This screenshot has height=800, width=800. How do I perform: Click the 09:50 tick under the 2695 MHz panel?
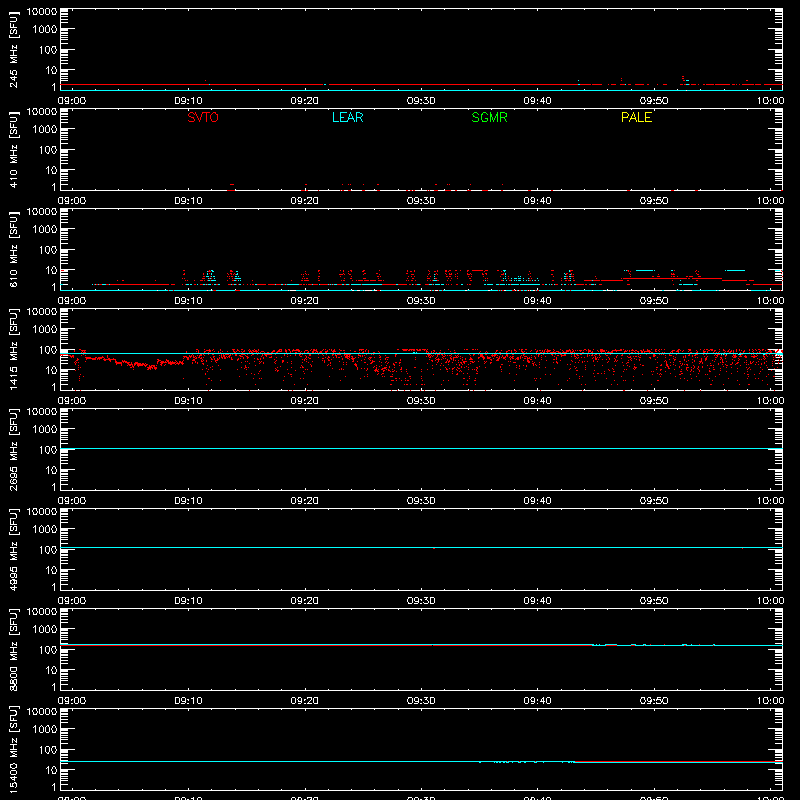click(x=654, y=501)
